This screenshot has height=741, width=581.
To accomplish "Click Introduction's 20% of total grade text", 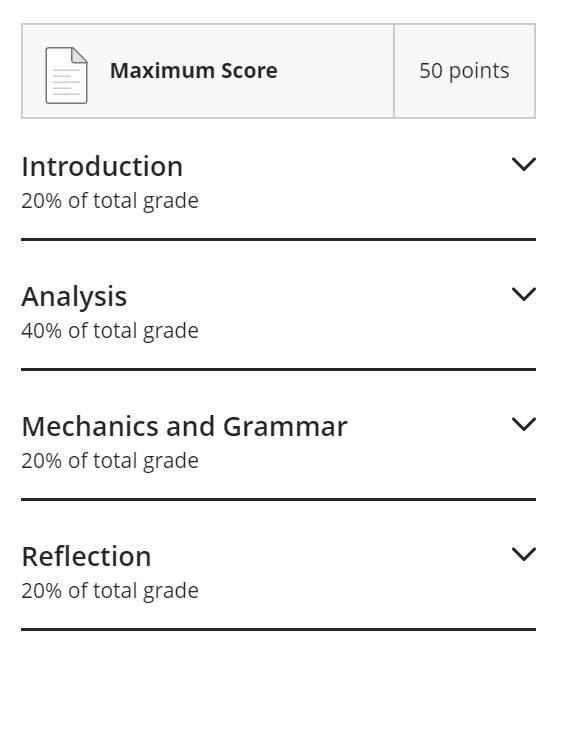I will point(110,201).
